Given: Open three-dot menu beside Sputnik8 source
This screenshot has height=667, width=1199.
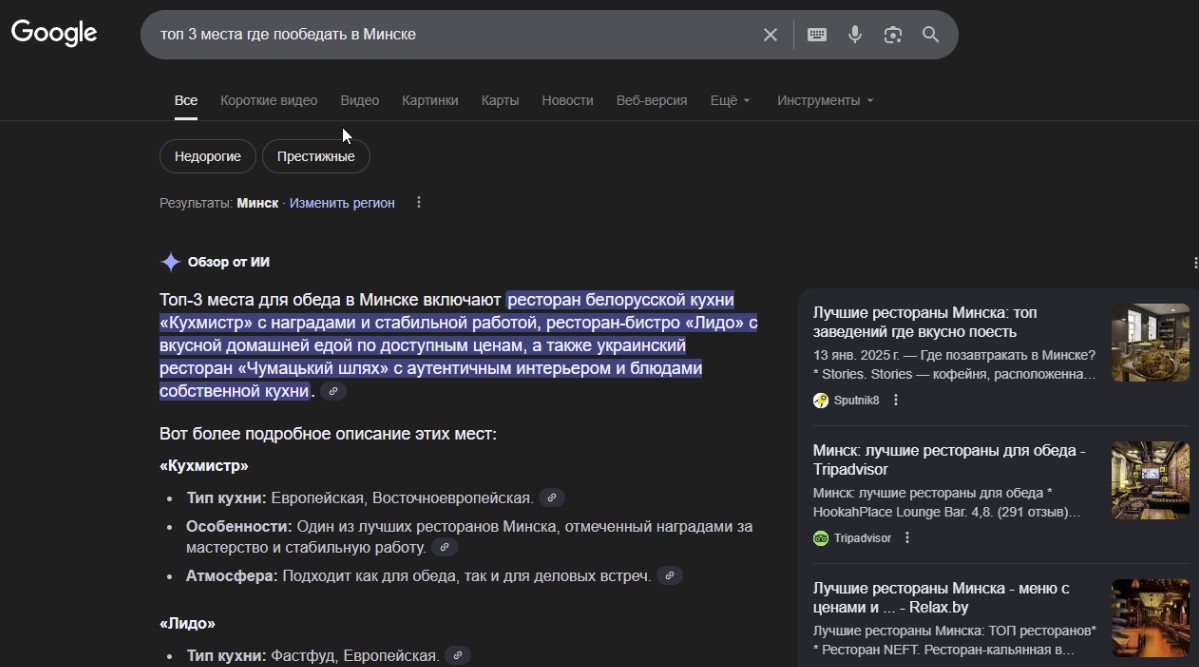Looking at the screenshot, I should 896,400.
